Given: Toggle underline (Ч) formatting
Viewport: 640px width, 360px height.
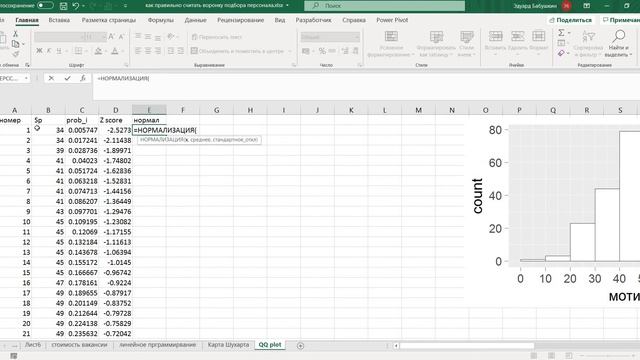Looking at the screenshot, I should [59, 51].
